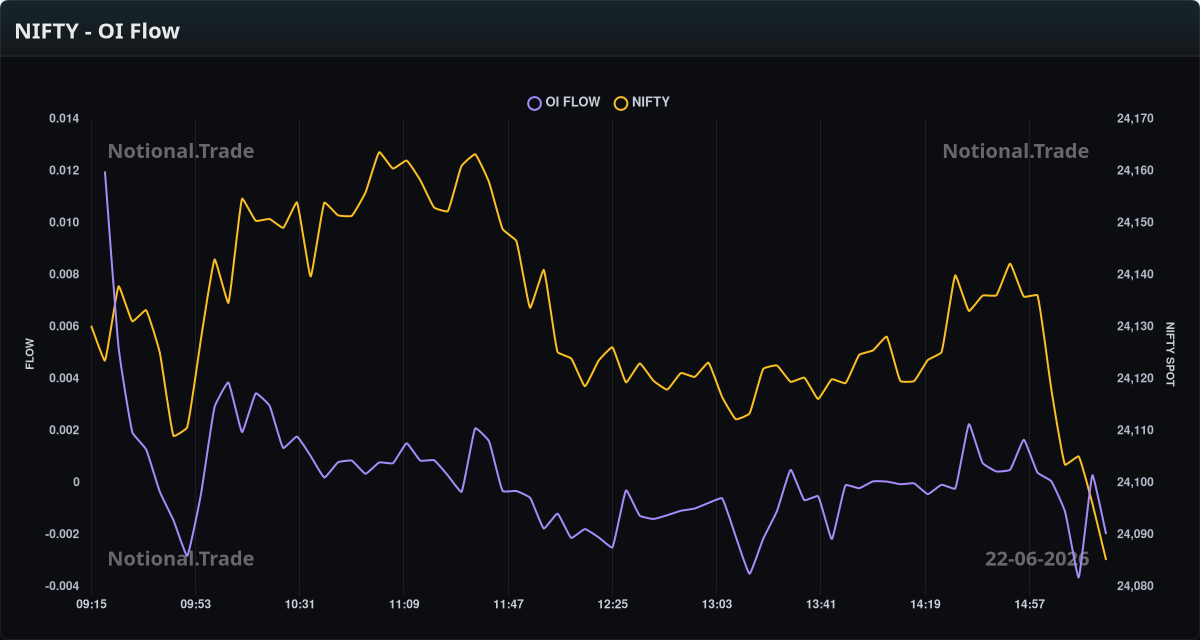Click the 24,160 NIFTY spot axis value
Viewport: 1200px width, 640px height.
coord(1135,171)
